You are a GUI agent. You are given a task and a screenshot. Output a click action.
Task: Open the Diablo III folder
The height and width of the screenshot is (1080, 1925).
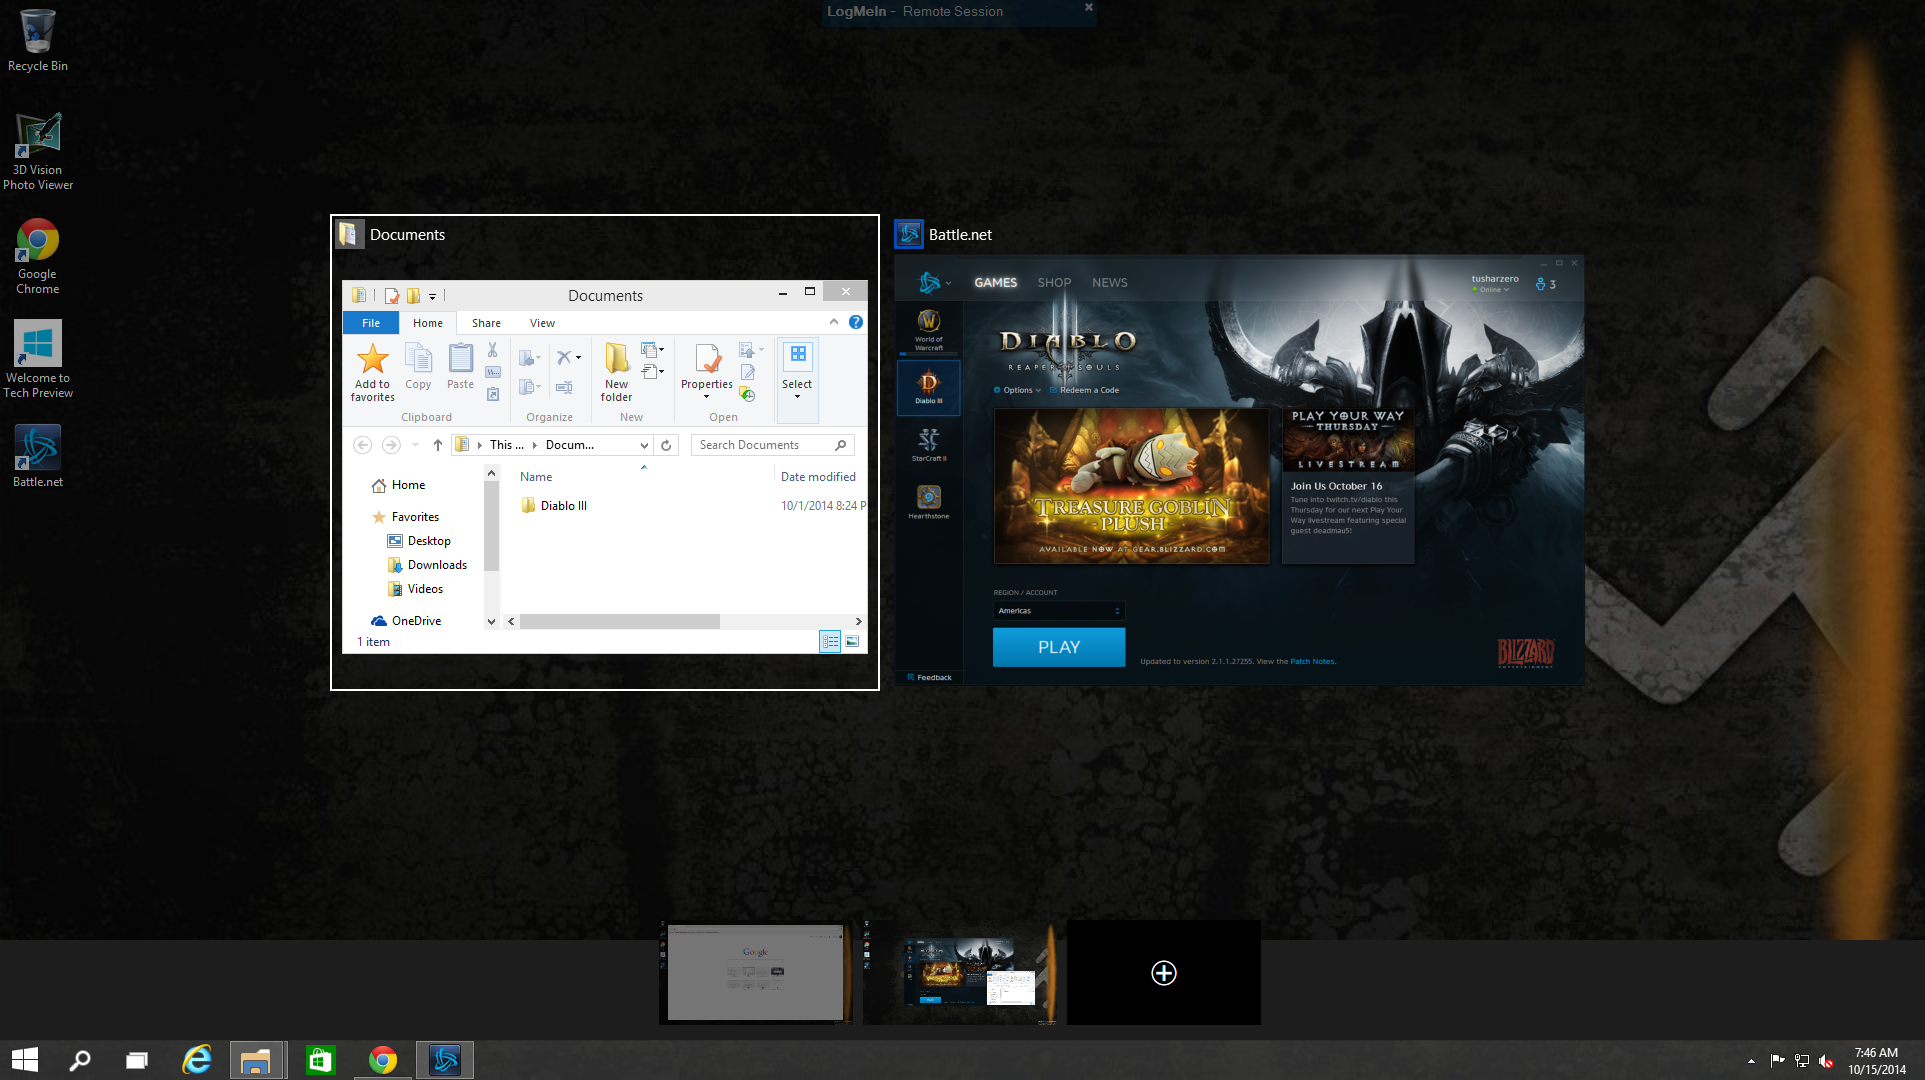pyautogui.click(x=555, y=506)
